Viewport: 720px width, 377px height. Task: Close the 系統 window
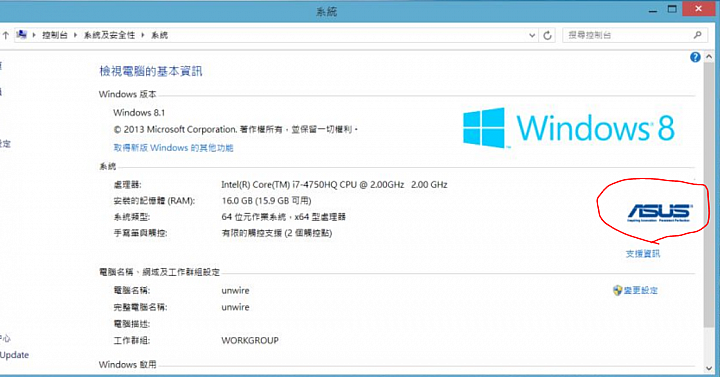698,9
